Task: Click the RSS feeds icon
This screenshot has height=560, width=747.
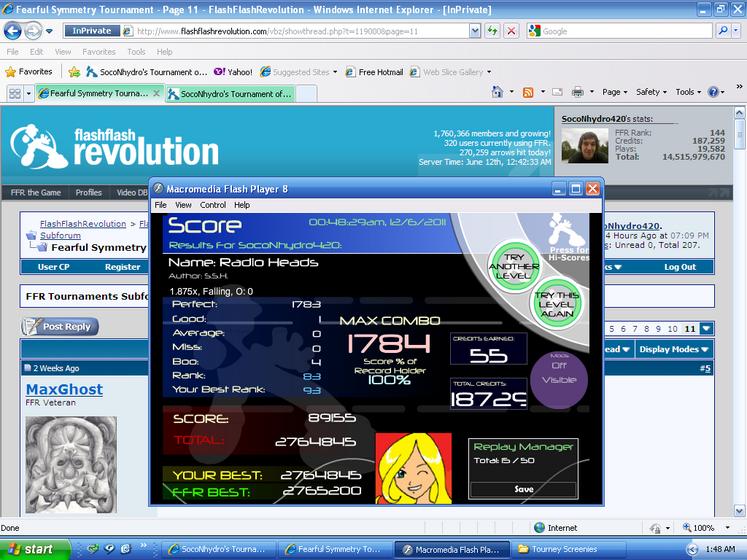Action: [x=528, y=92]
